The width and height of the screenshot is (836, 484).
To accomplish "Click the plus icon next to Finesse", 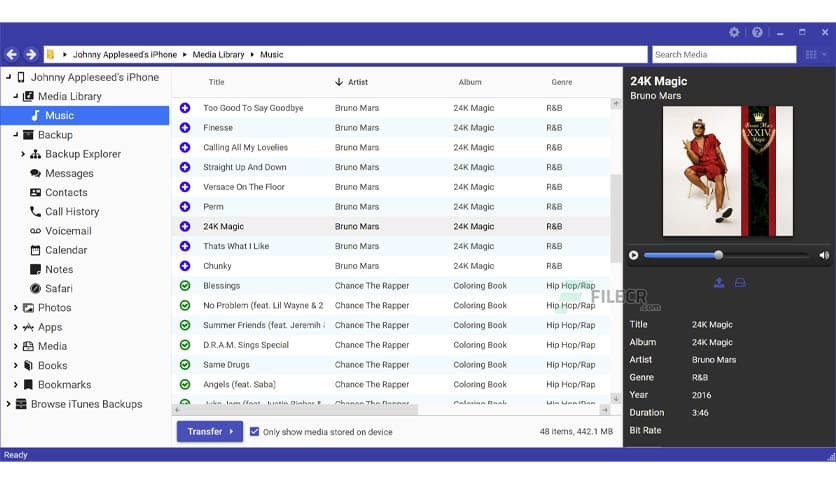I will click(185, 127).
